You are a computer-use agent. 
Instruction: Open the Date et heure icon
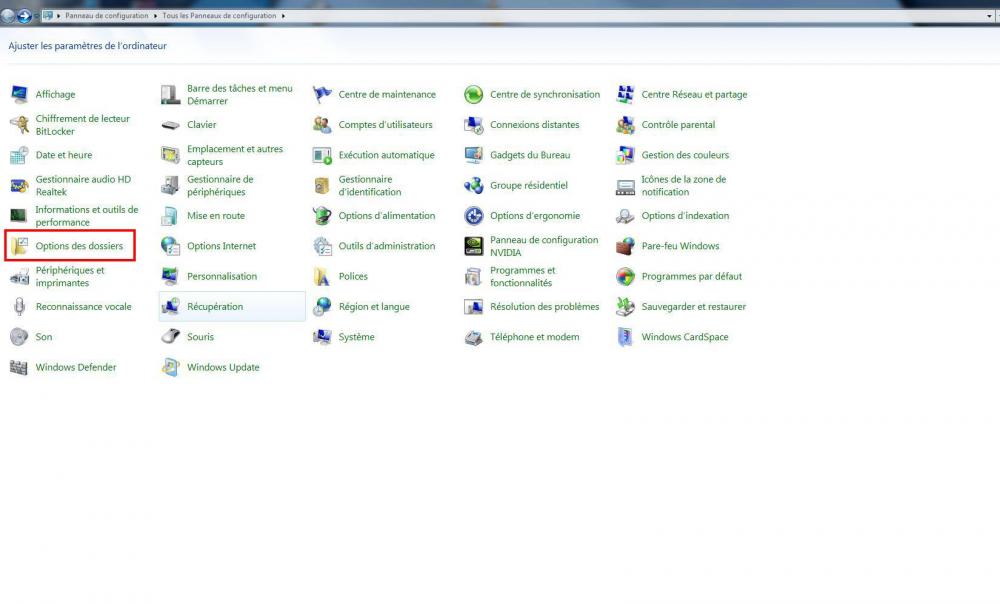[19, 155]
